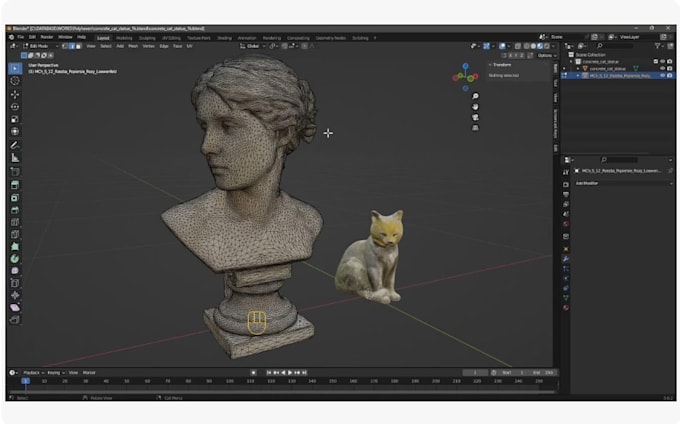The height and width of the screenshot is (424, 680).
Task: Collapse concrete_cat_statue collection in outliner
Action: (x=571, y=62)
